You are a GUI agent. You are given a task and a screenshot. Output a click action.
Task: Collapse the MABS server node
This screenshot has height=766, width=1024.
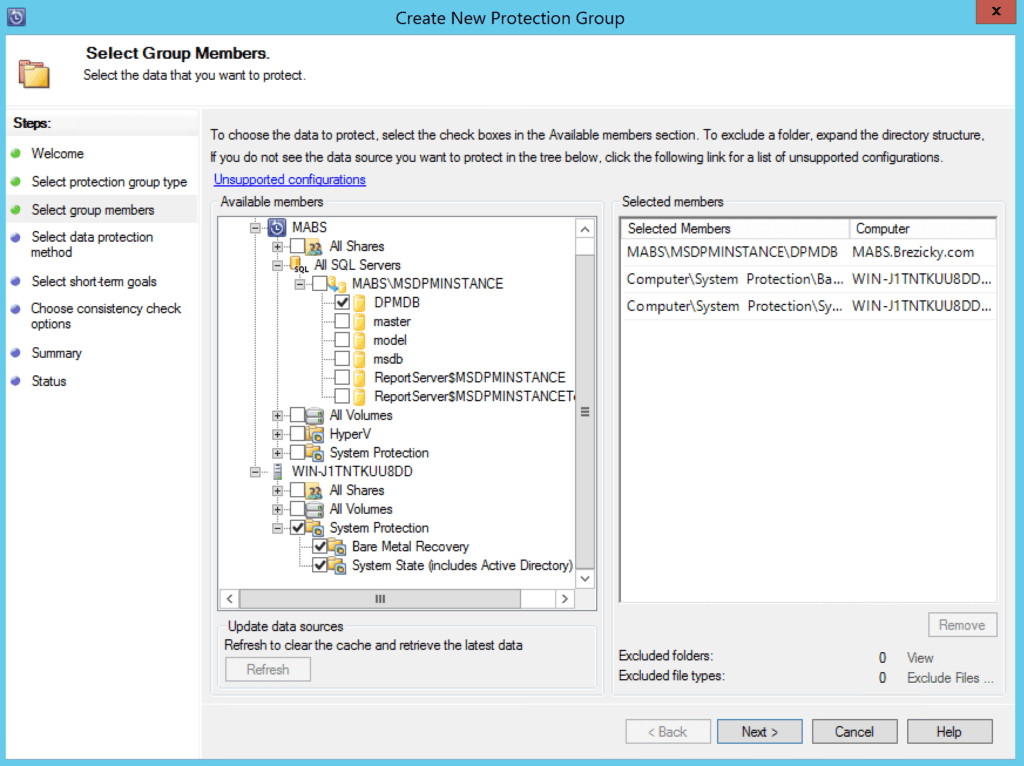point(255,228)
